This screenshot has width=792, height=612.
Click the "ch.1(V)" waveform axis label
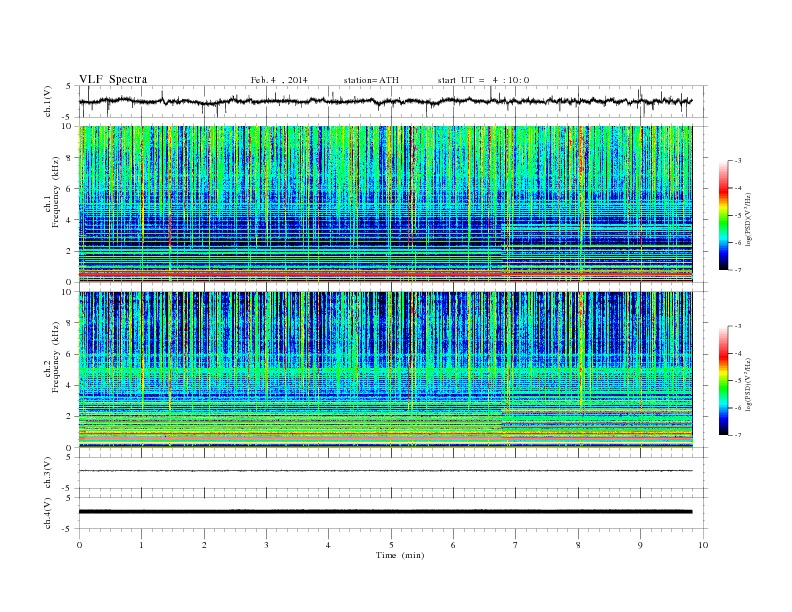tap(48, 101)
